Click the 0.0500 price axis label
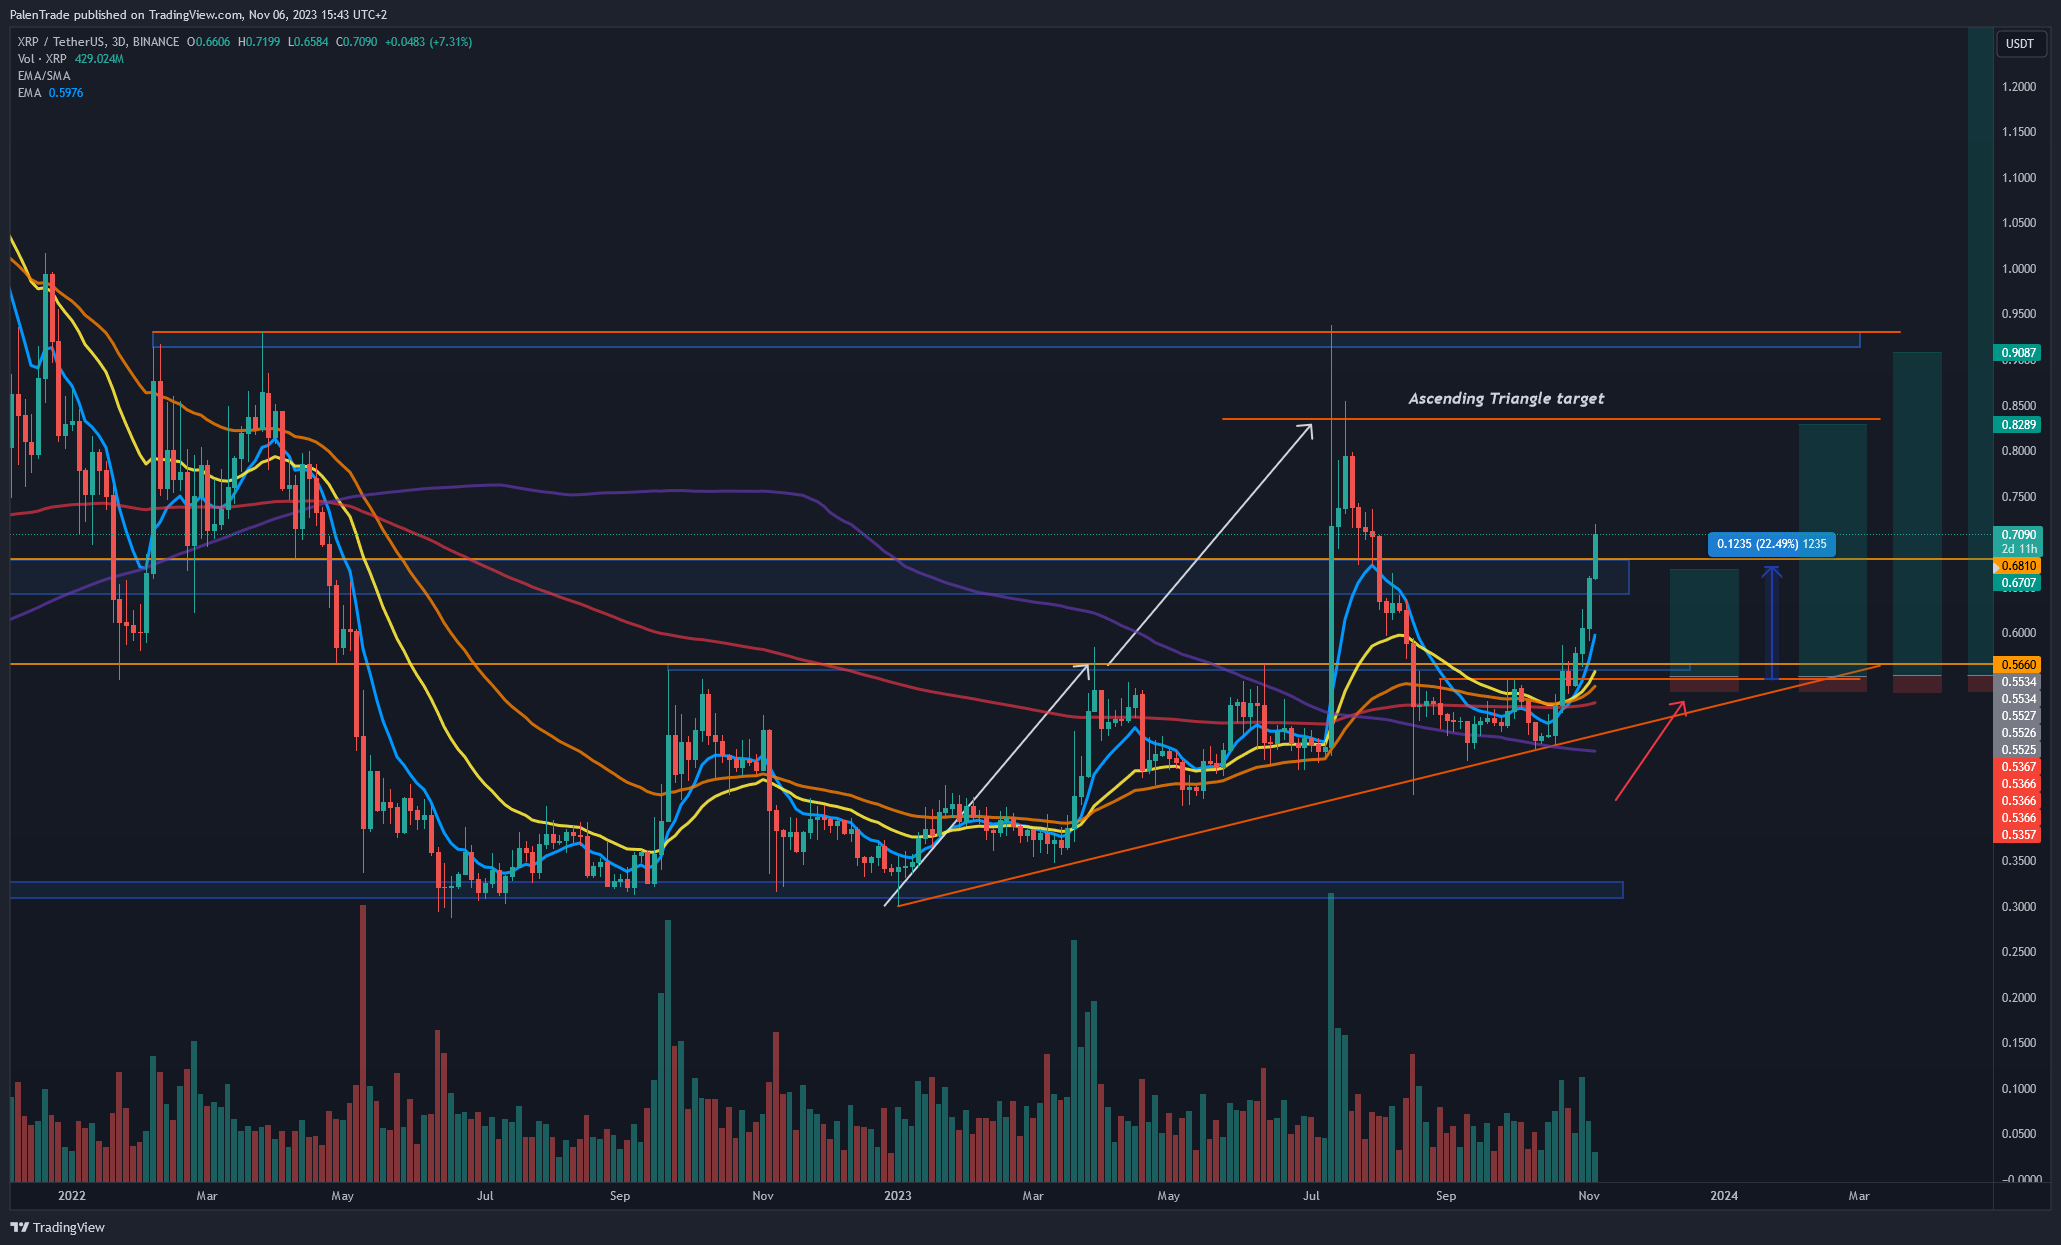Screen dimensions: 2061x1245 point(2019,1134)
